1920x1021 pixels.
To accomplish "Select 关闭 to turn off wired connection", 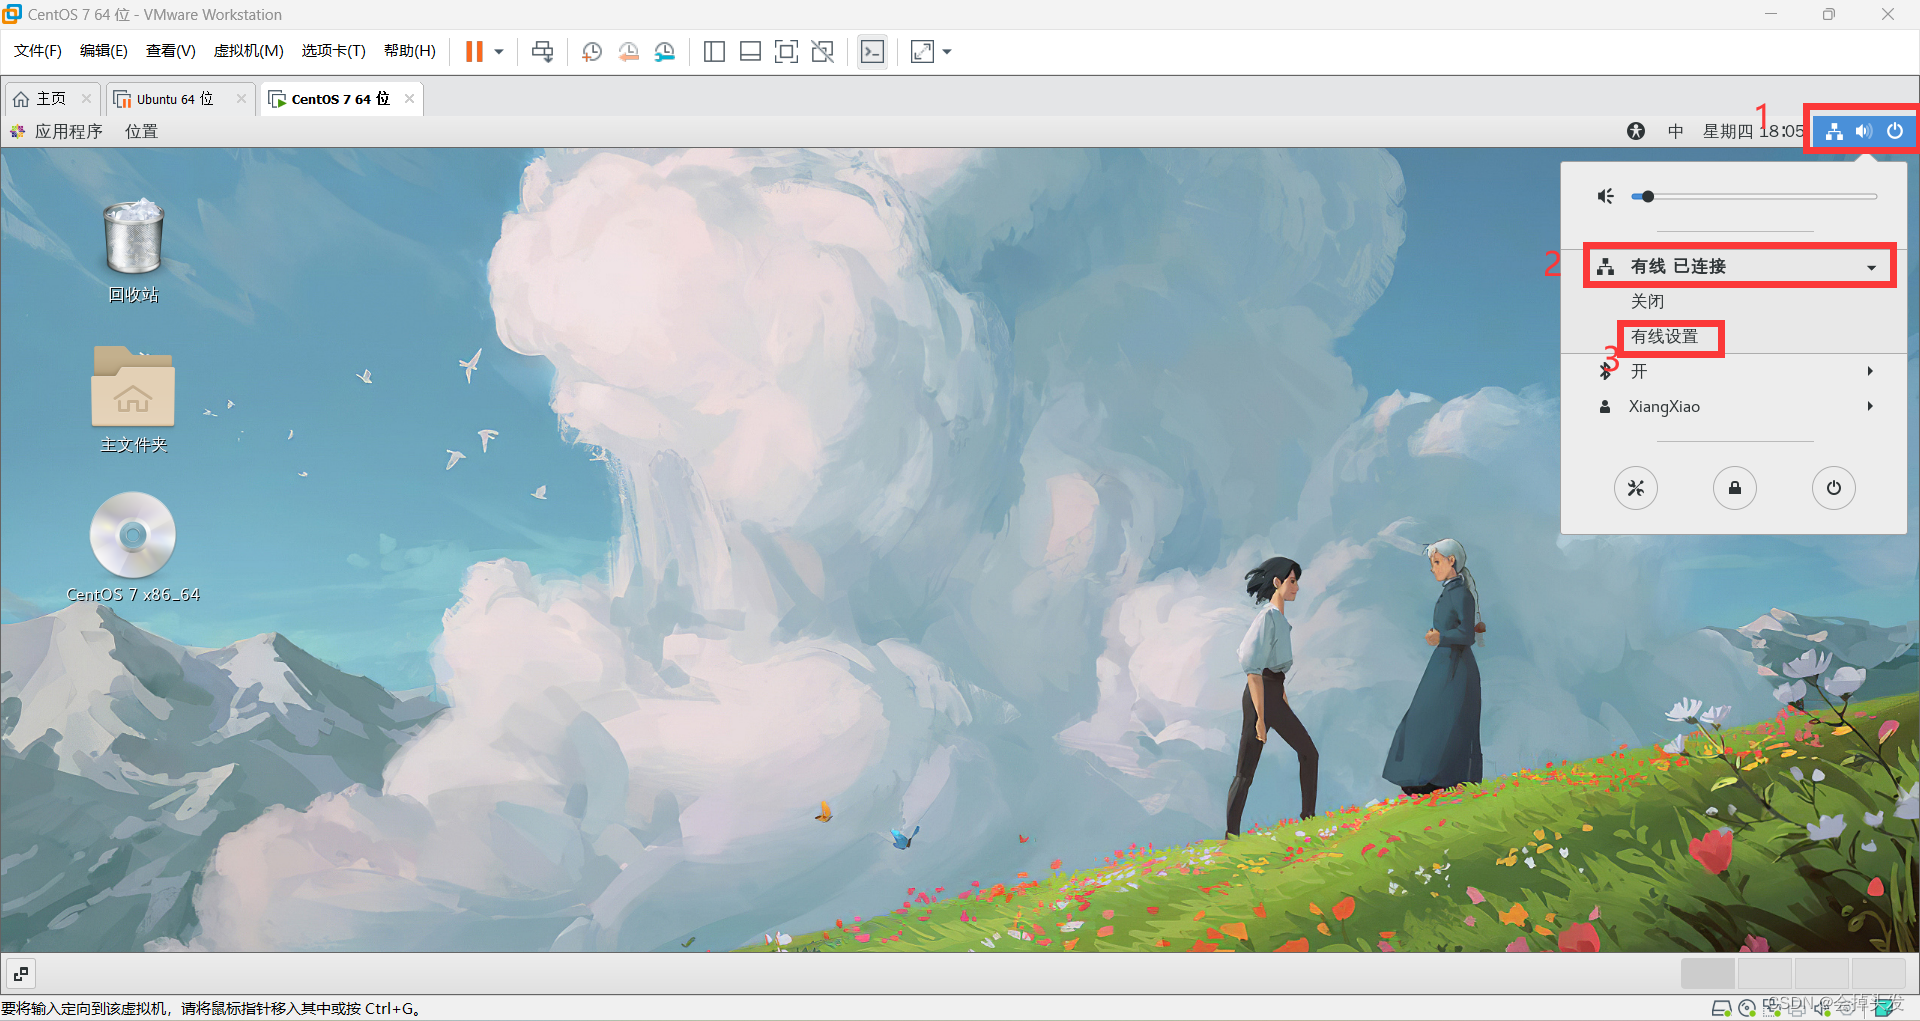I will 1647,301.
